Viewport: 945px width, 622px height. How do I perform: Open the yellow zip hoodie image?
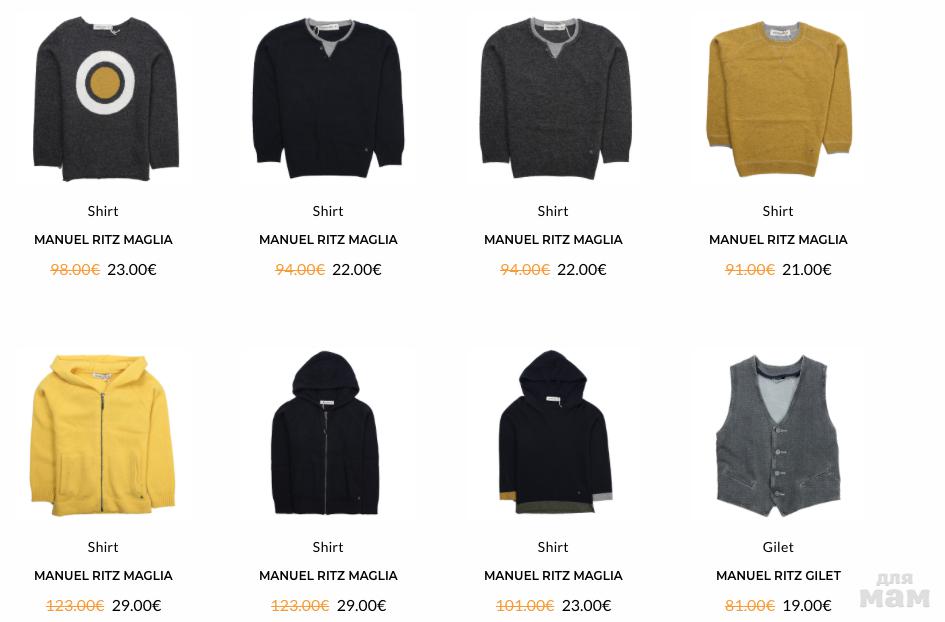102,436
